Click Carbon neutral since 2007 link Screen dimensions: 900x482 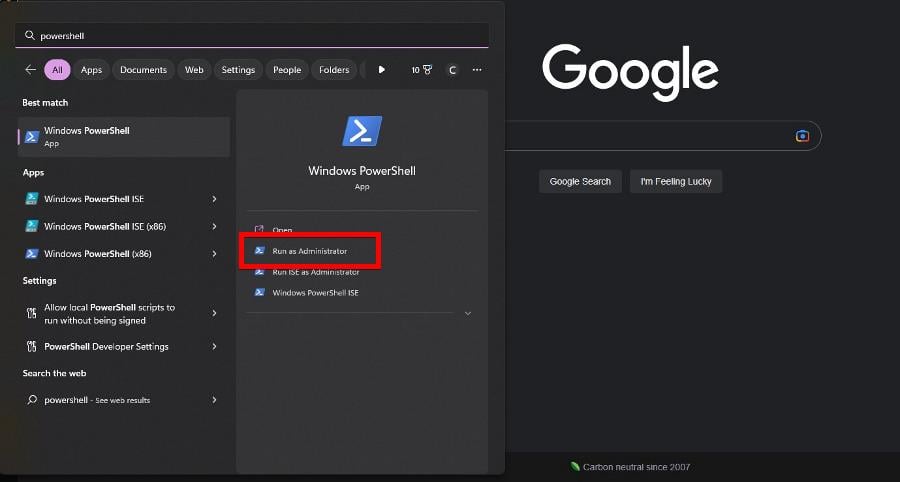pos(630,467)
